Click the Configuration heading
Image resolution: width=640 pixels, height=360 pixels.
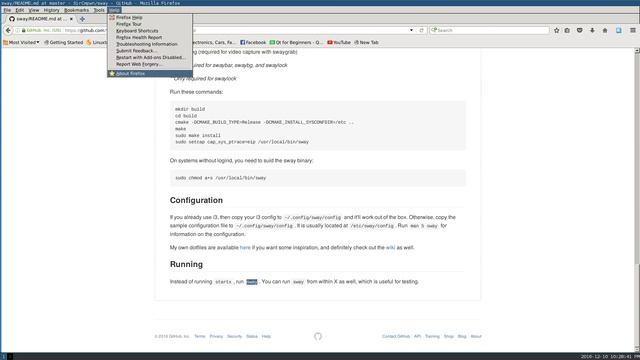tap(196, 200)
